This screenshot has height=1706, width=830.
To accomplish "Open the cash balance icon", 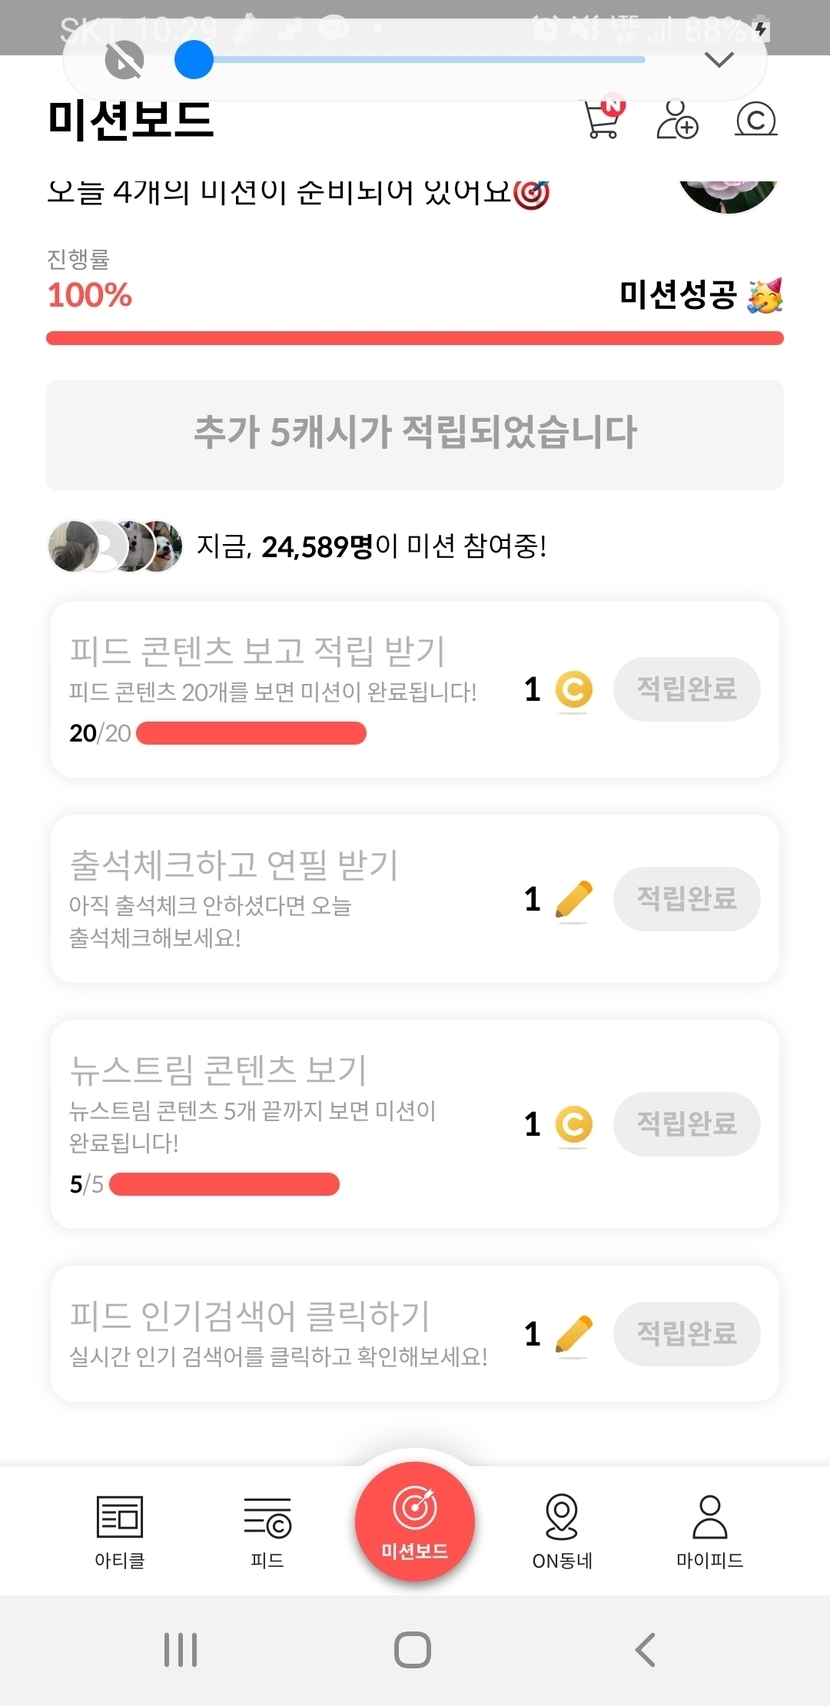I will pyautogui.click(x=756, y=119).
